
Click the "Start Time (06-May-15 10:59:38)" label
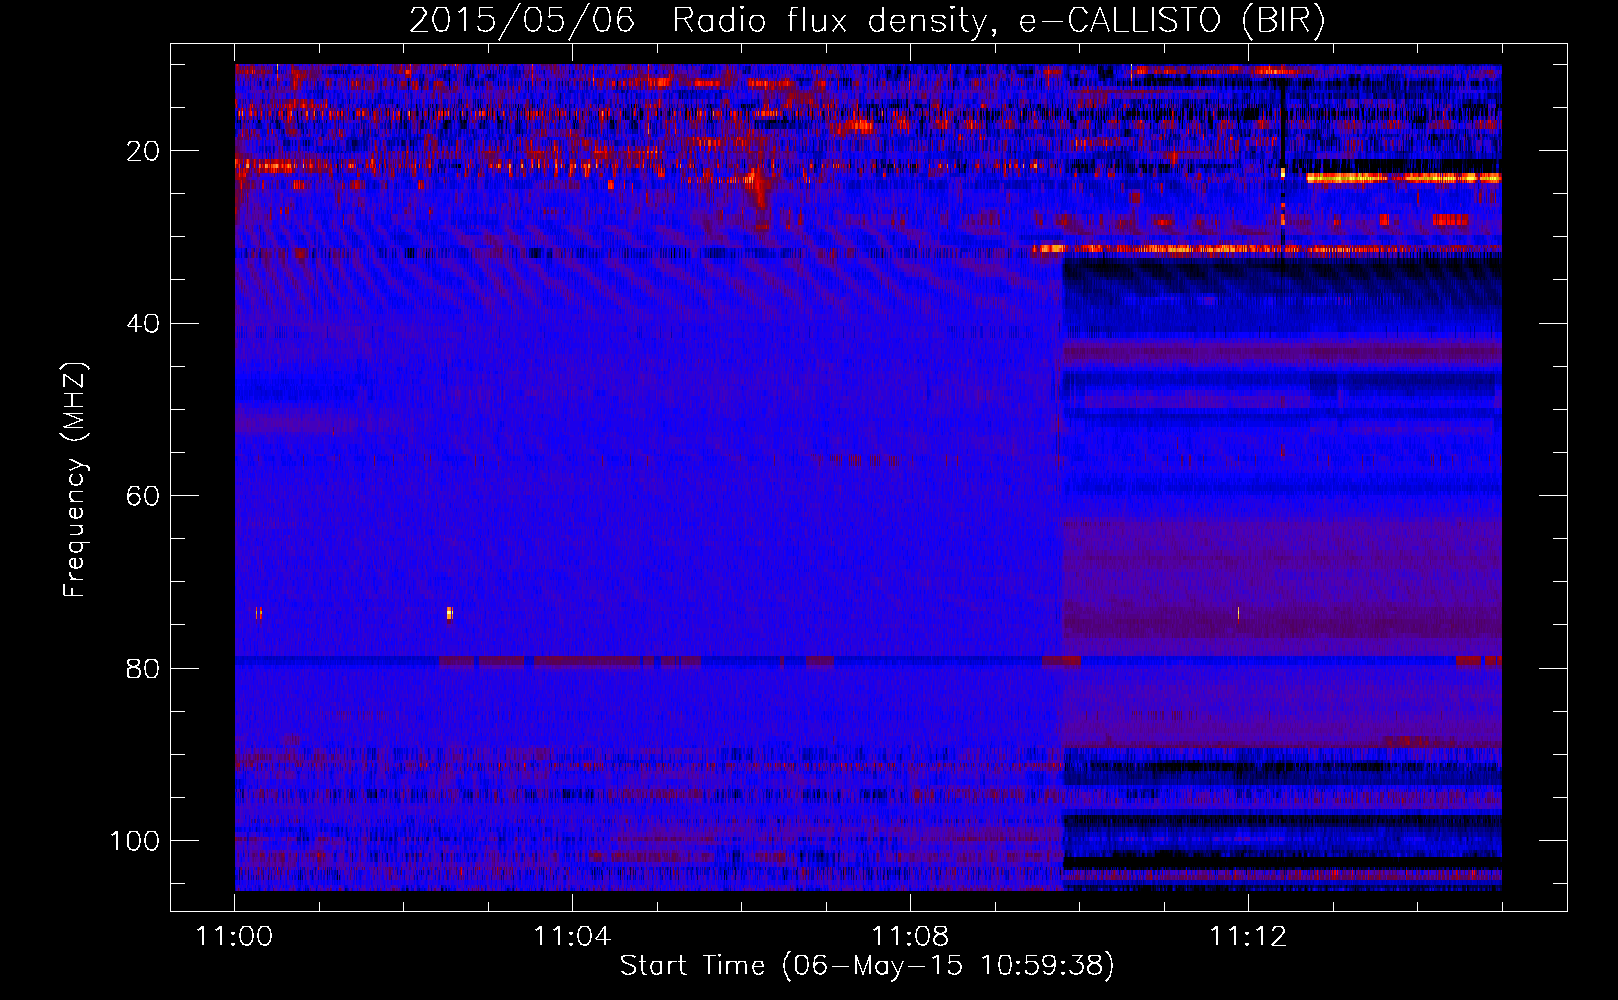pos(867,965)
